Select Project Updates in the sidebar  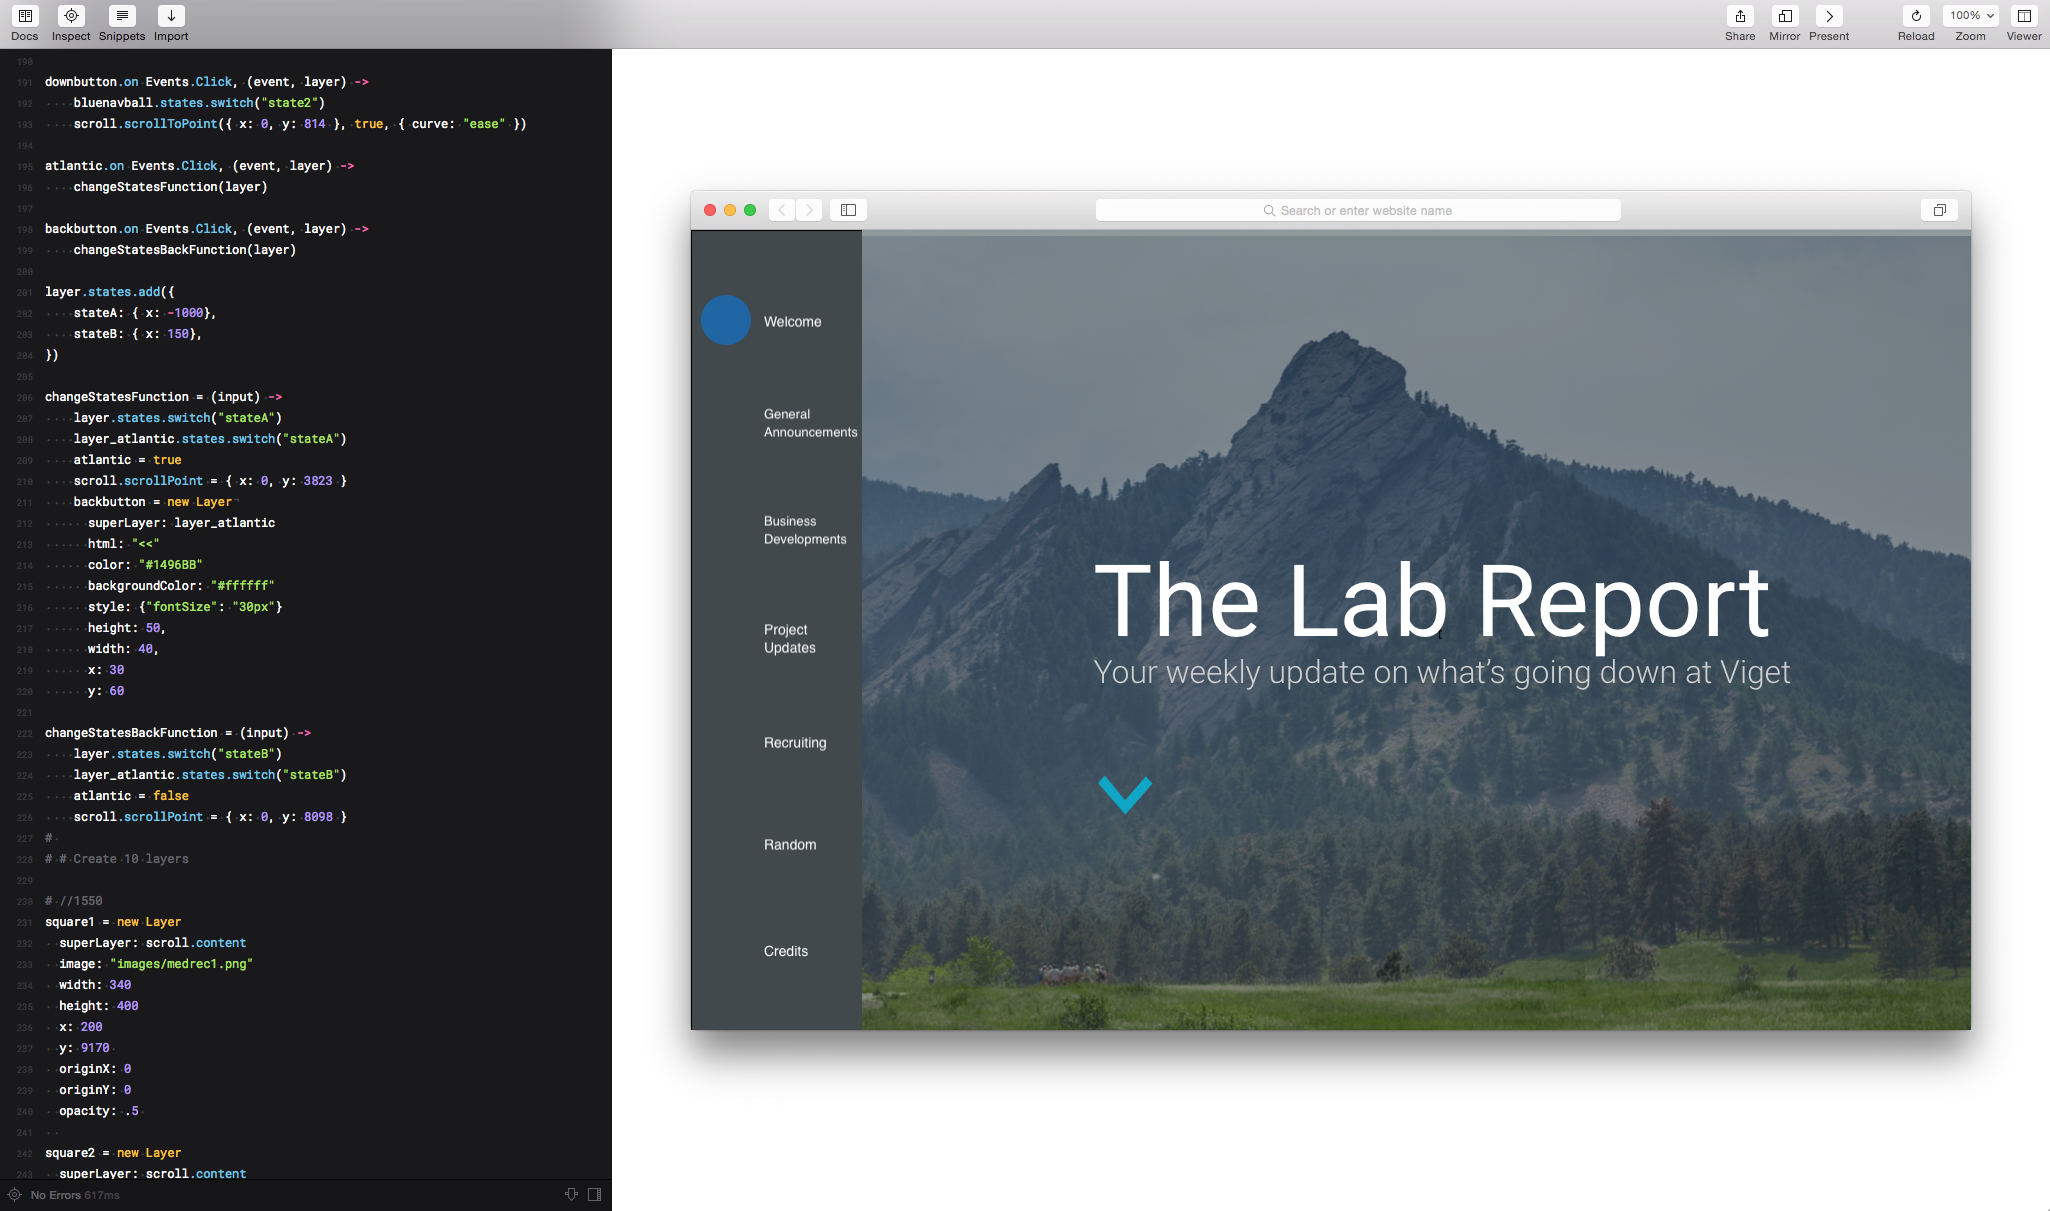point(790,639)
